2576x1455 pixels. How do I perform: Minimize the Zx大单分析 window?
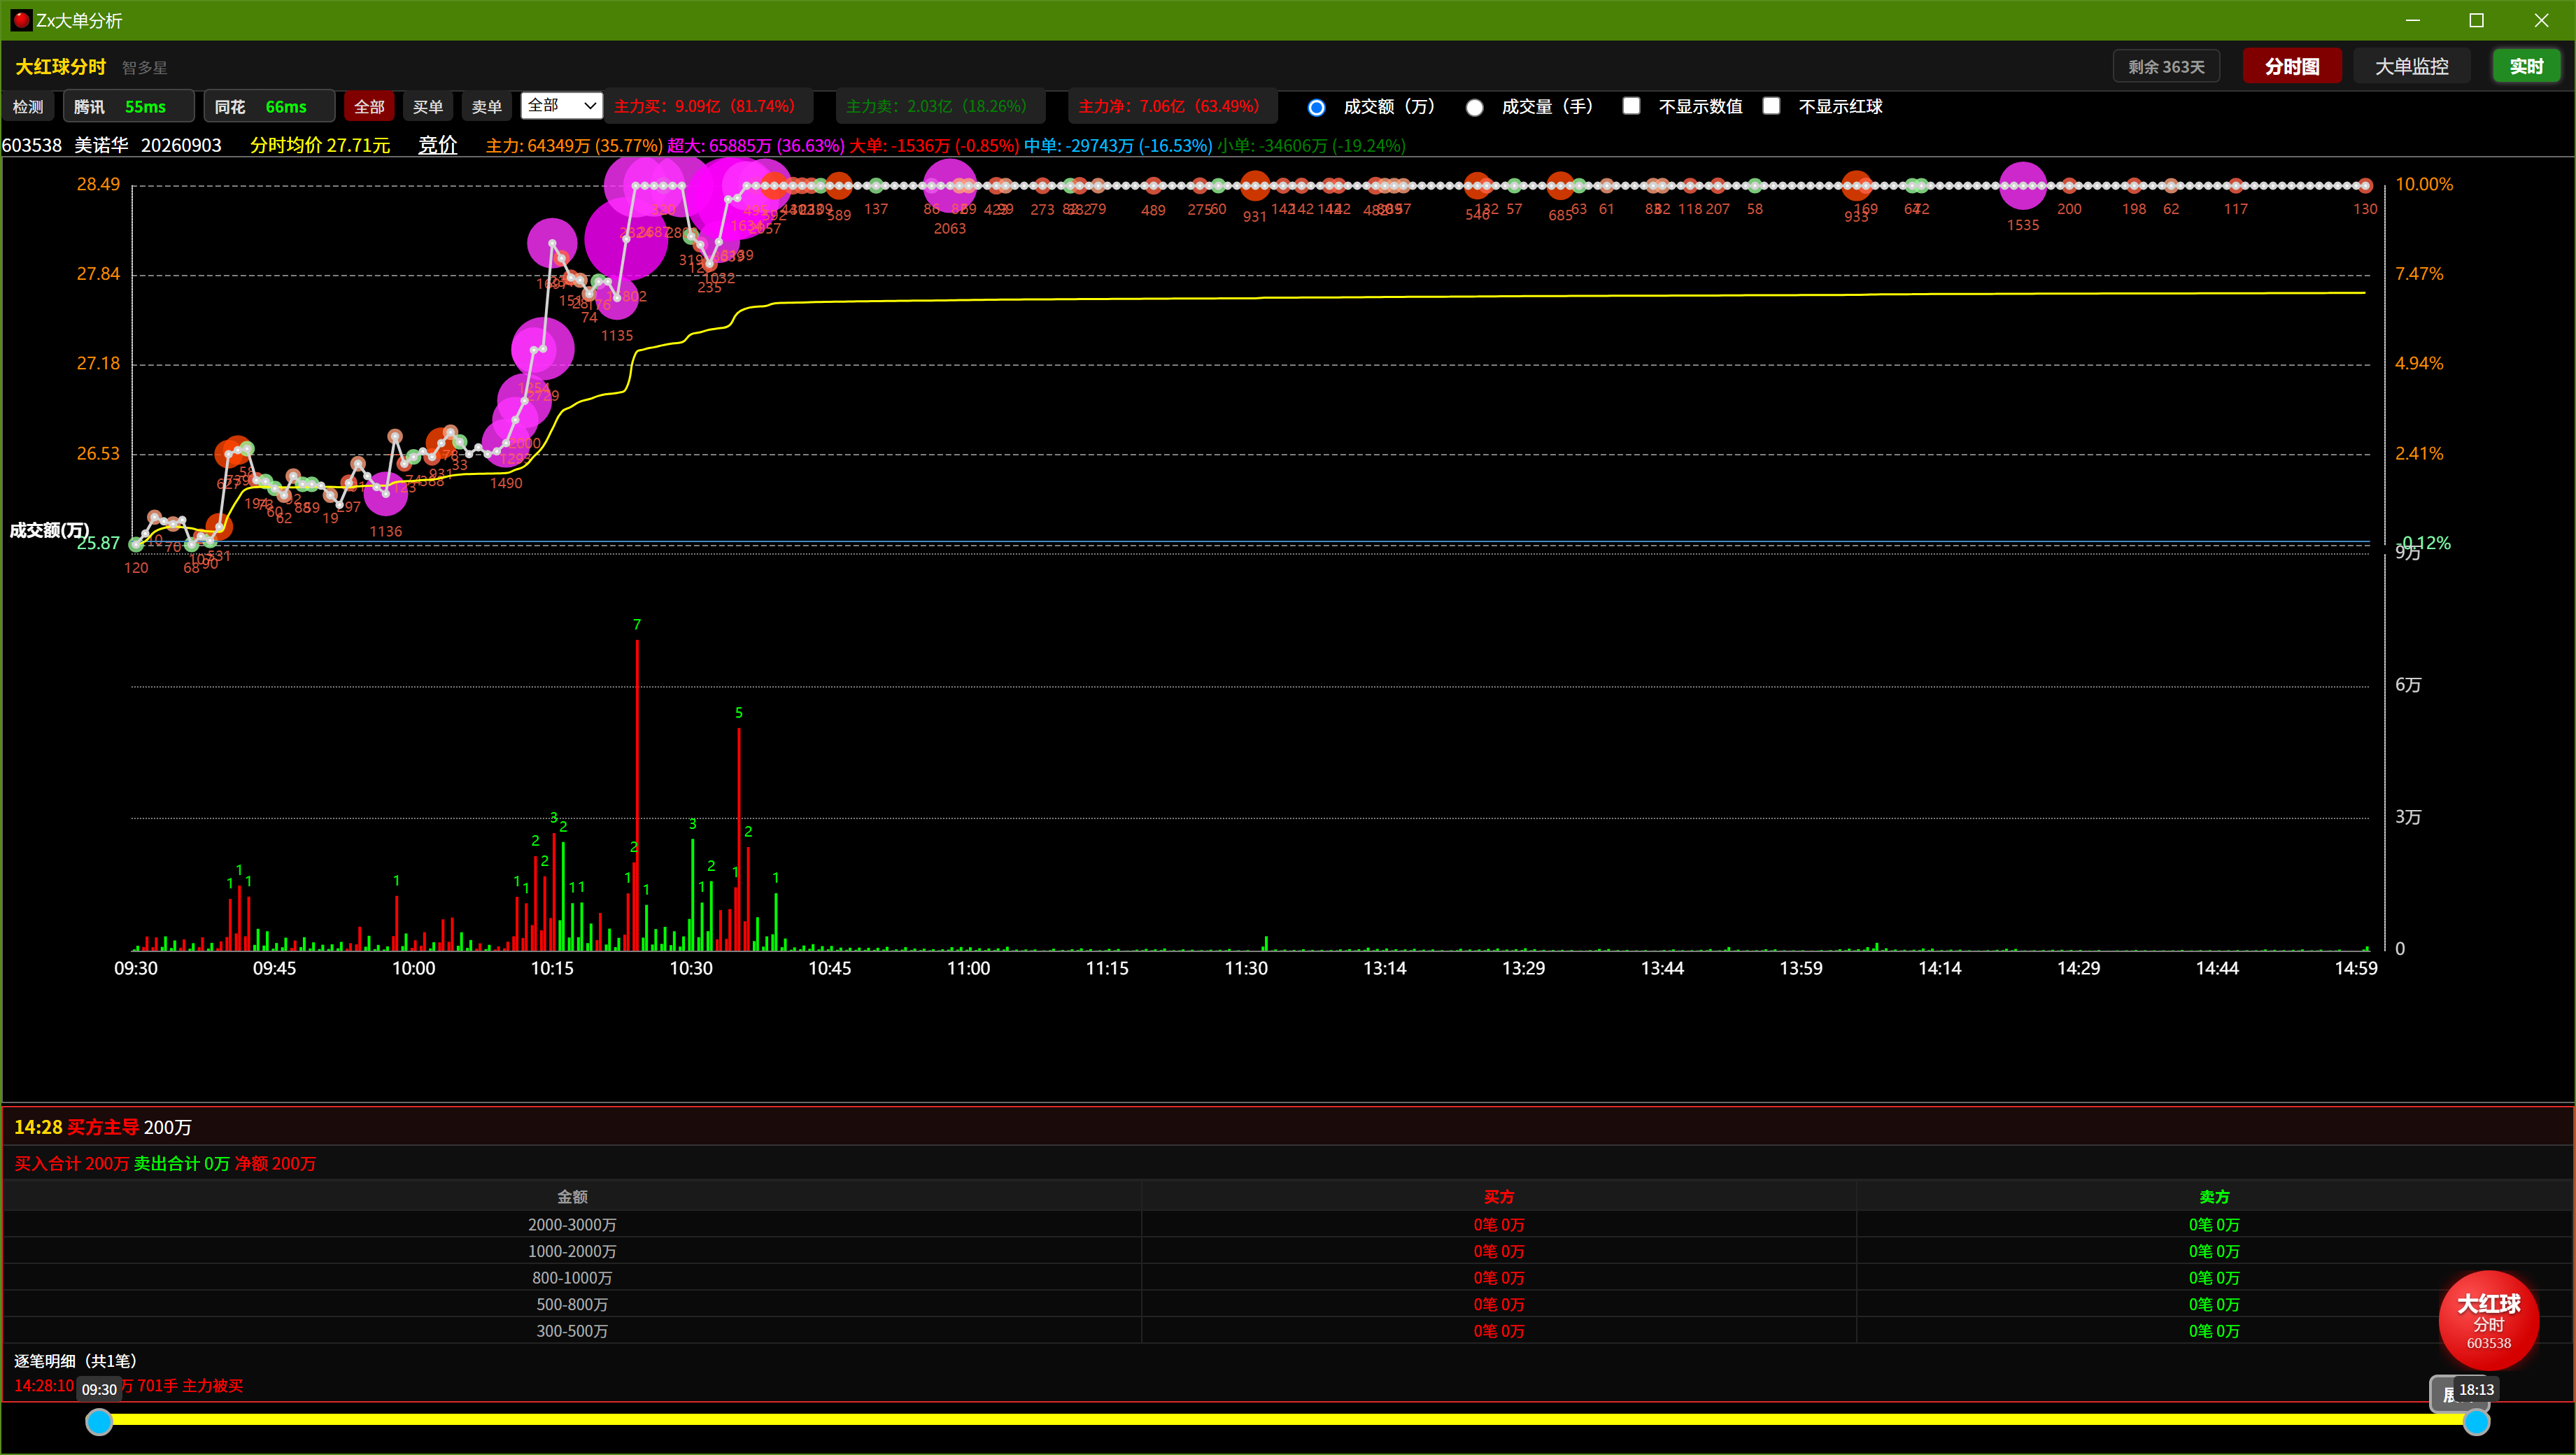[x=2412, y=20]
